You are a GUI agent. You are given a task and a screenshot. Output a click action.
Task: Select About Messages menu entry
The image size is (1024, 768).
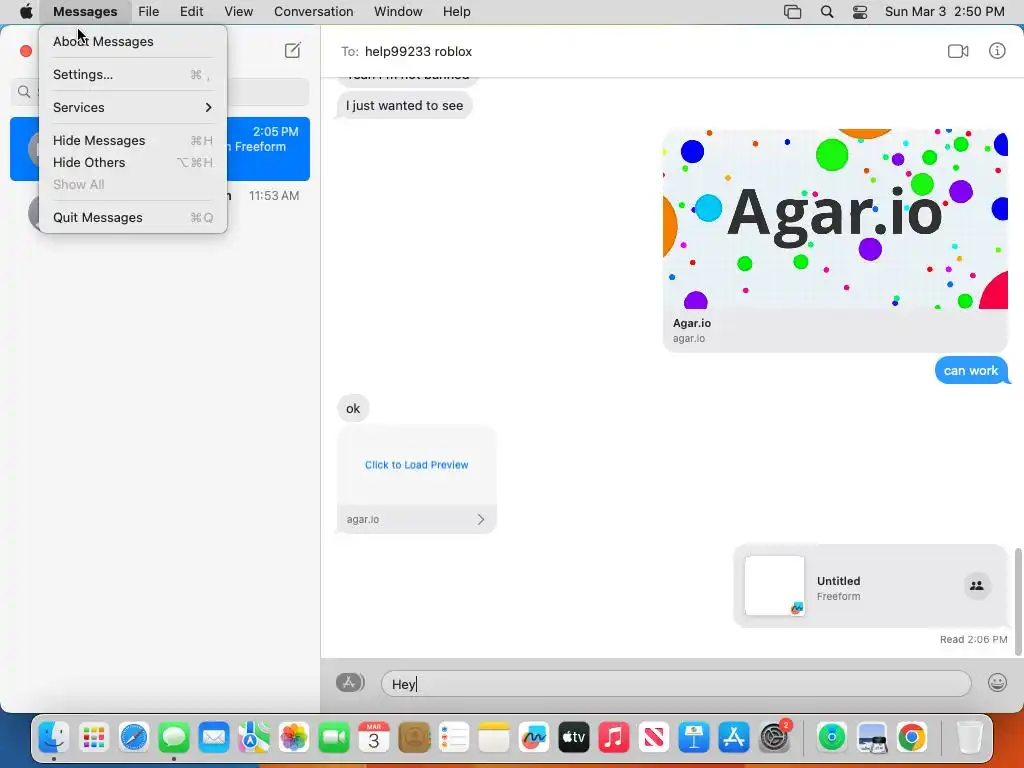[x=133, y=41]
